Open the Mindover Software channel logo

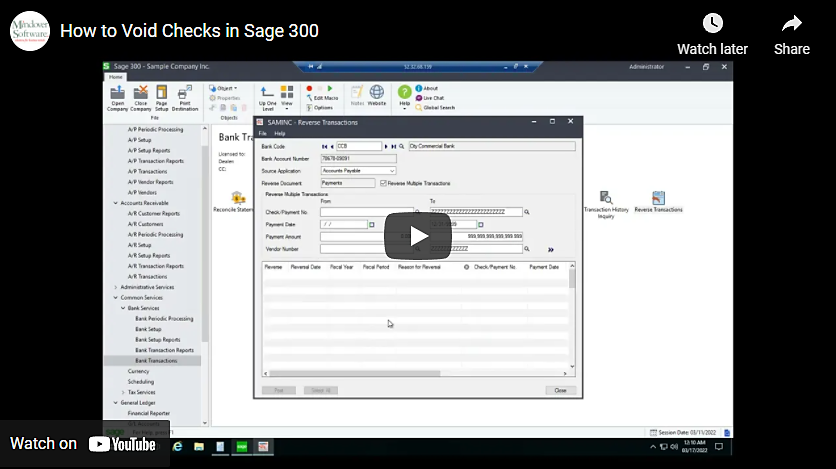[x=30, y=31]
